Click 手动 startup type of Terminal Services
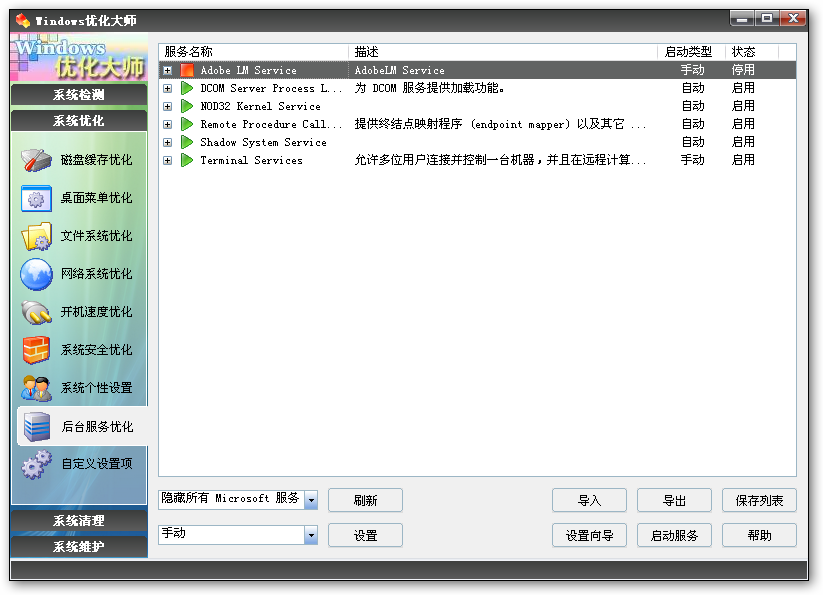Viewport: 823px width, 595px height. click(692, 160)
